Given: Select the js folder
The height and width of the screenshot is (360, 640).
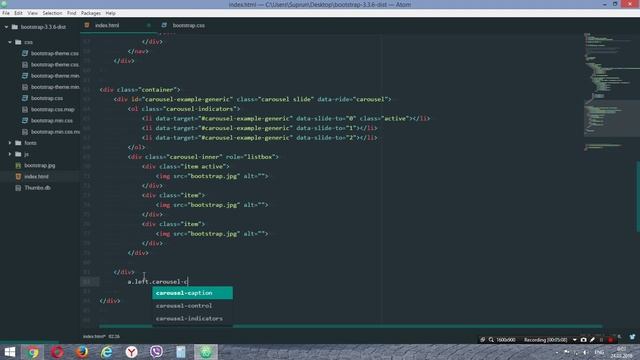Looking at the screenshot, I should 26,154.
